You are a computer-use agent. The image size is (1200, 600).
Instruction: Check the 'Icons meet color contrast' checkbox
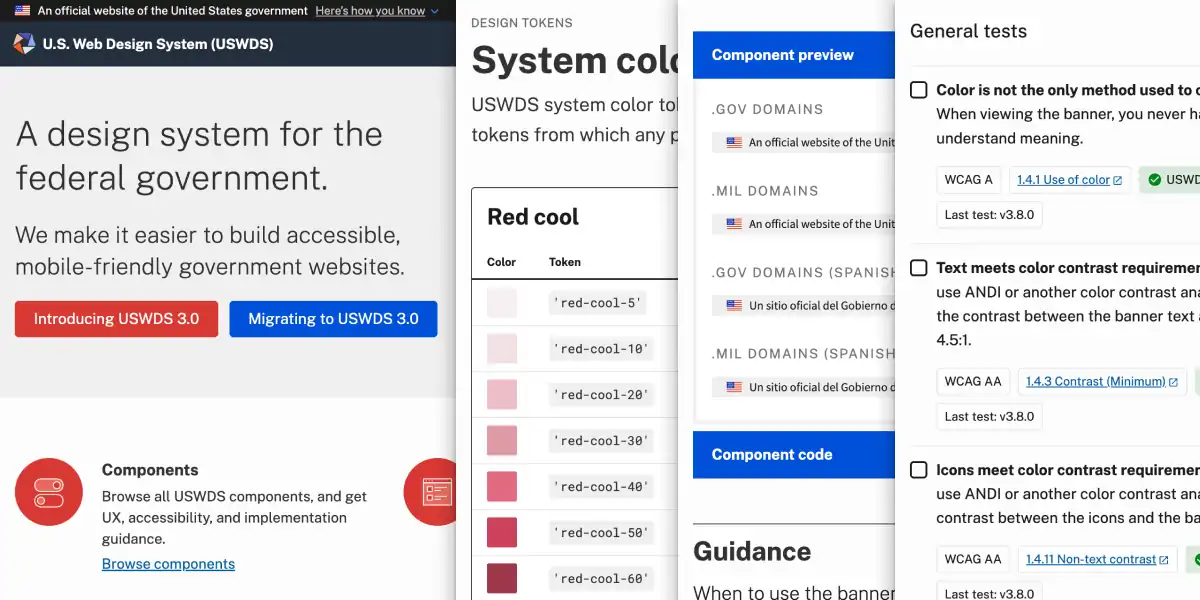tap(919, 470)
